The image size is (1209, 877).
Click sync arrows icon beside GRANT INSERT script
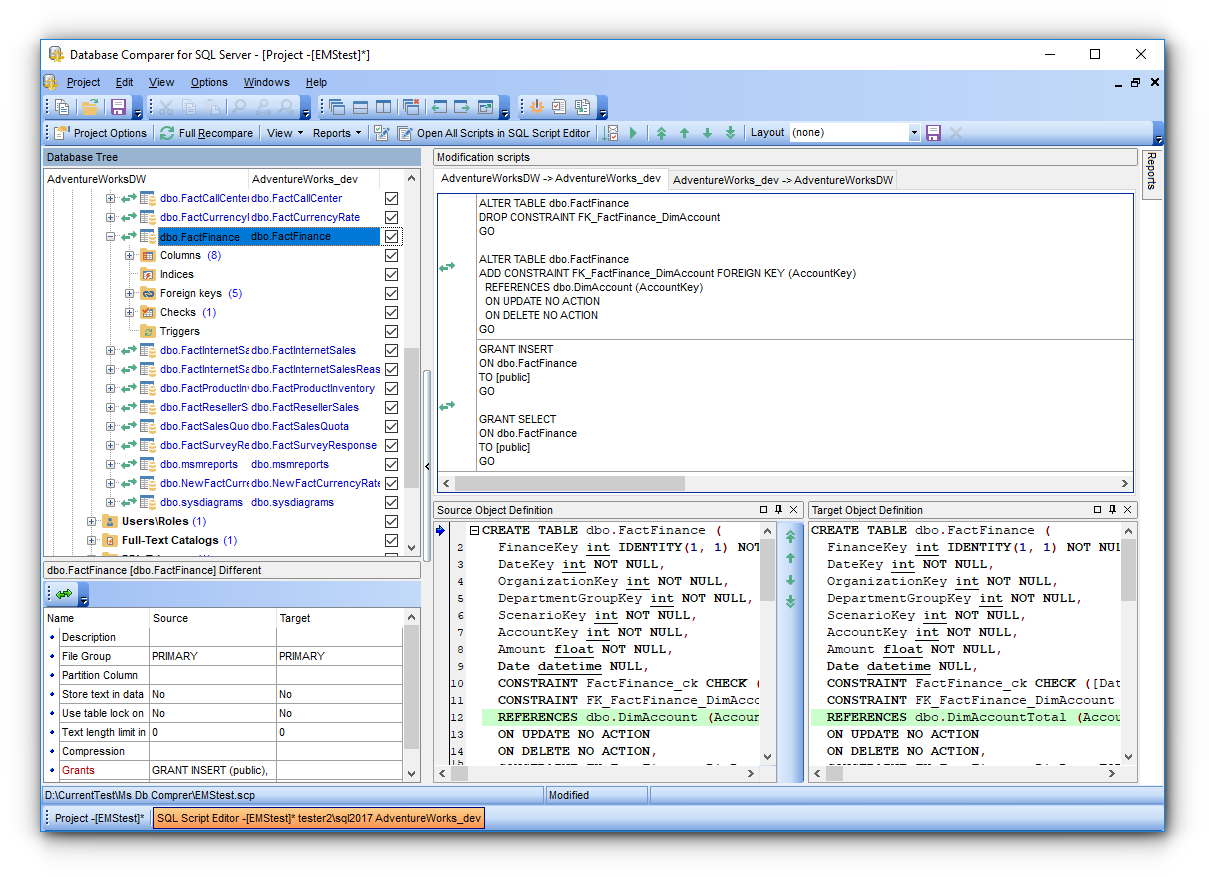tap(447, 406)
